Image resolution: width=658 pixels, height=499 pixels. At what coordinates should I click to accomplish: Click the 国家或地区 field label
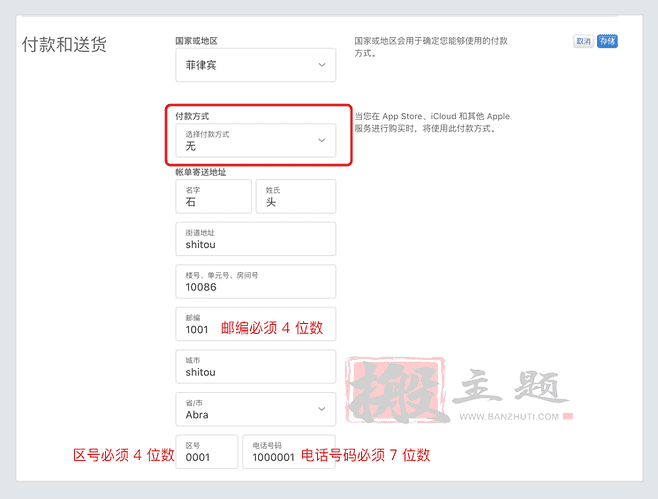[x=196, y=41]
